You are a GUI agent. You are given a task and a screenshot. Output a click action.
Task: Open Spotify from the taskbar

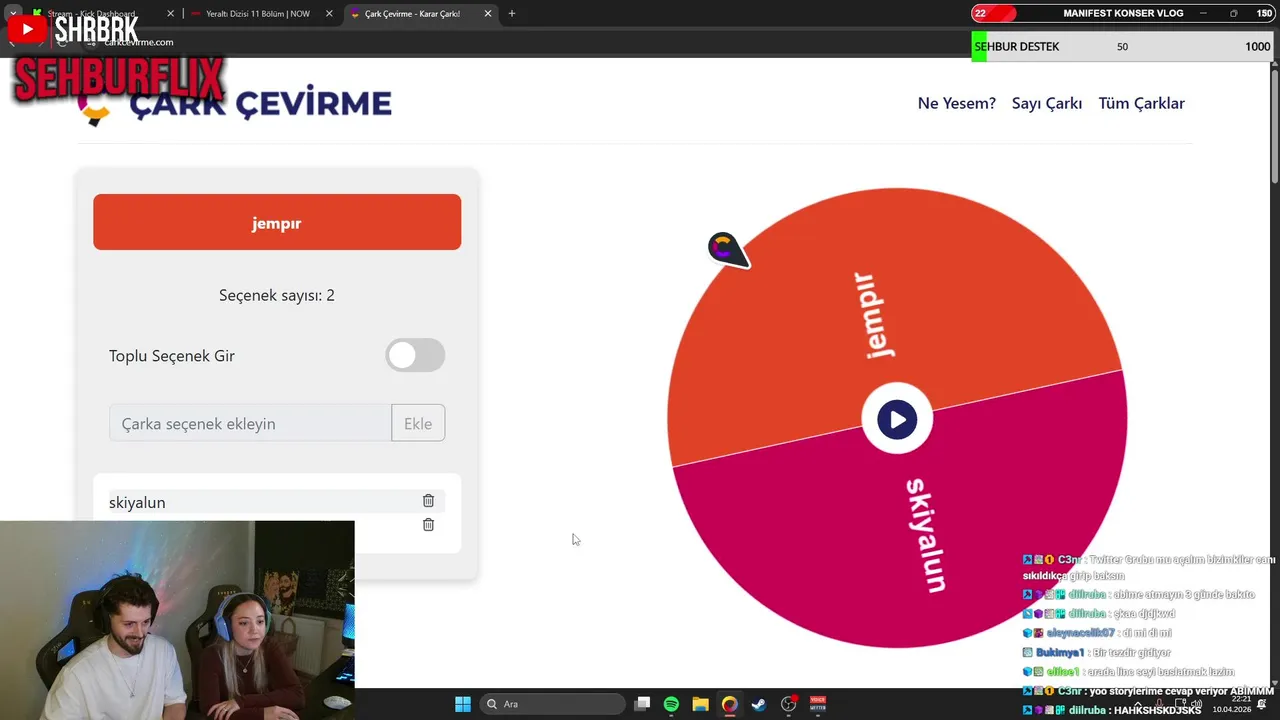click(671, 704)
